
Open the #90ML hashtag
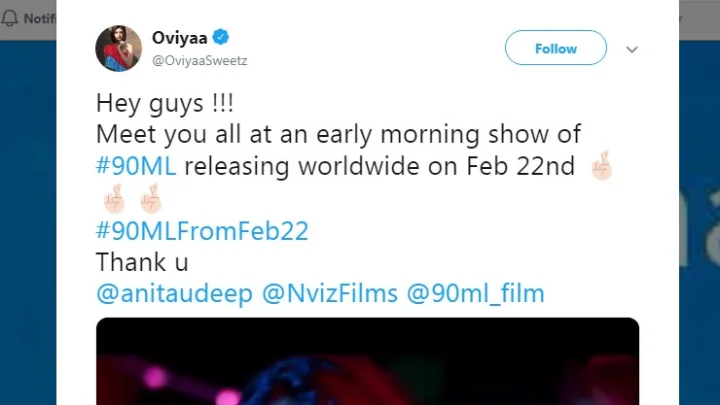pos(136,167)
